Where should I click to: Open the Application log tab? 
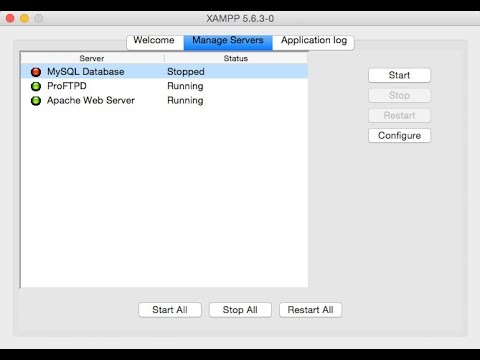[x=313, y=42]
